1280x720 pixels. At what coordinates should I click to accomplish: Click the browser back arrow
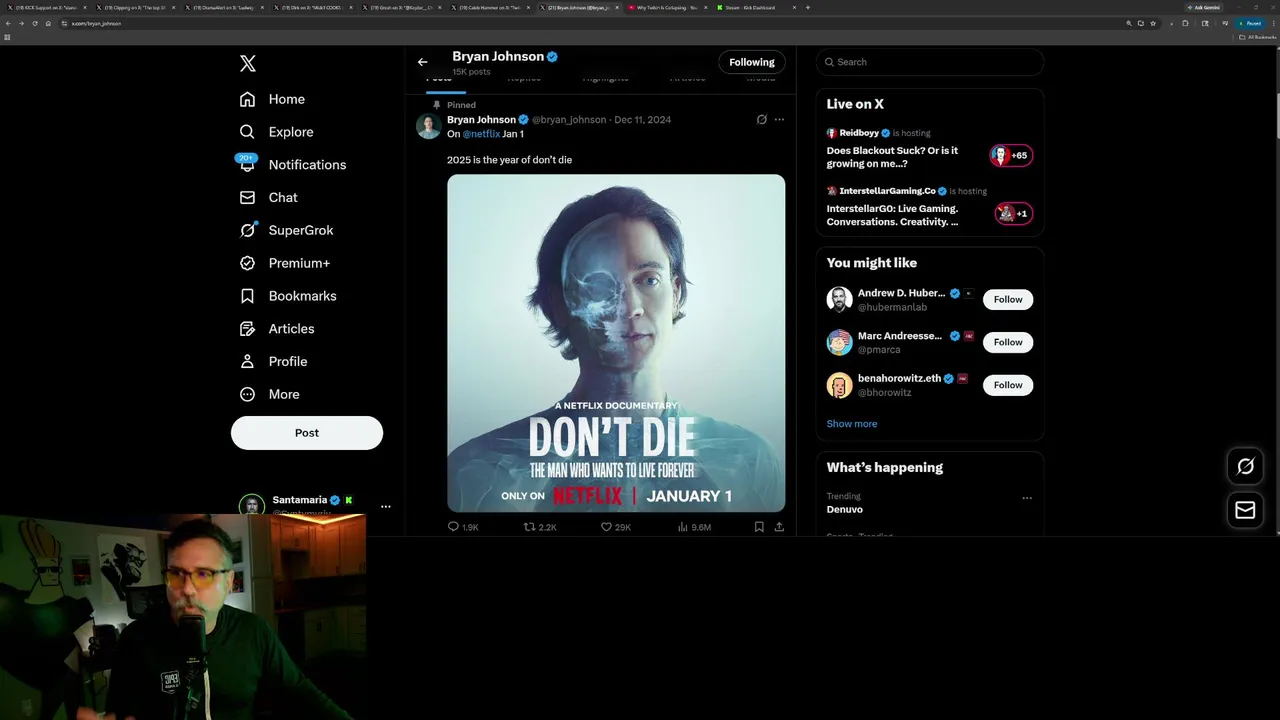pyautogui.click(x=8, y=23)
